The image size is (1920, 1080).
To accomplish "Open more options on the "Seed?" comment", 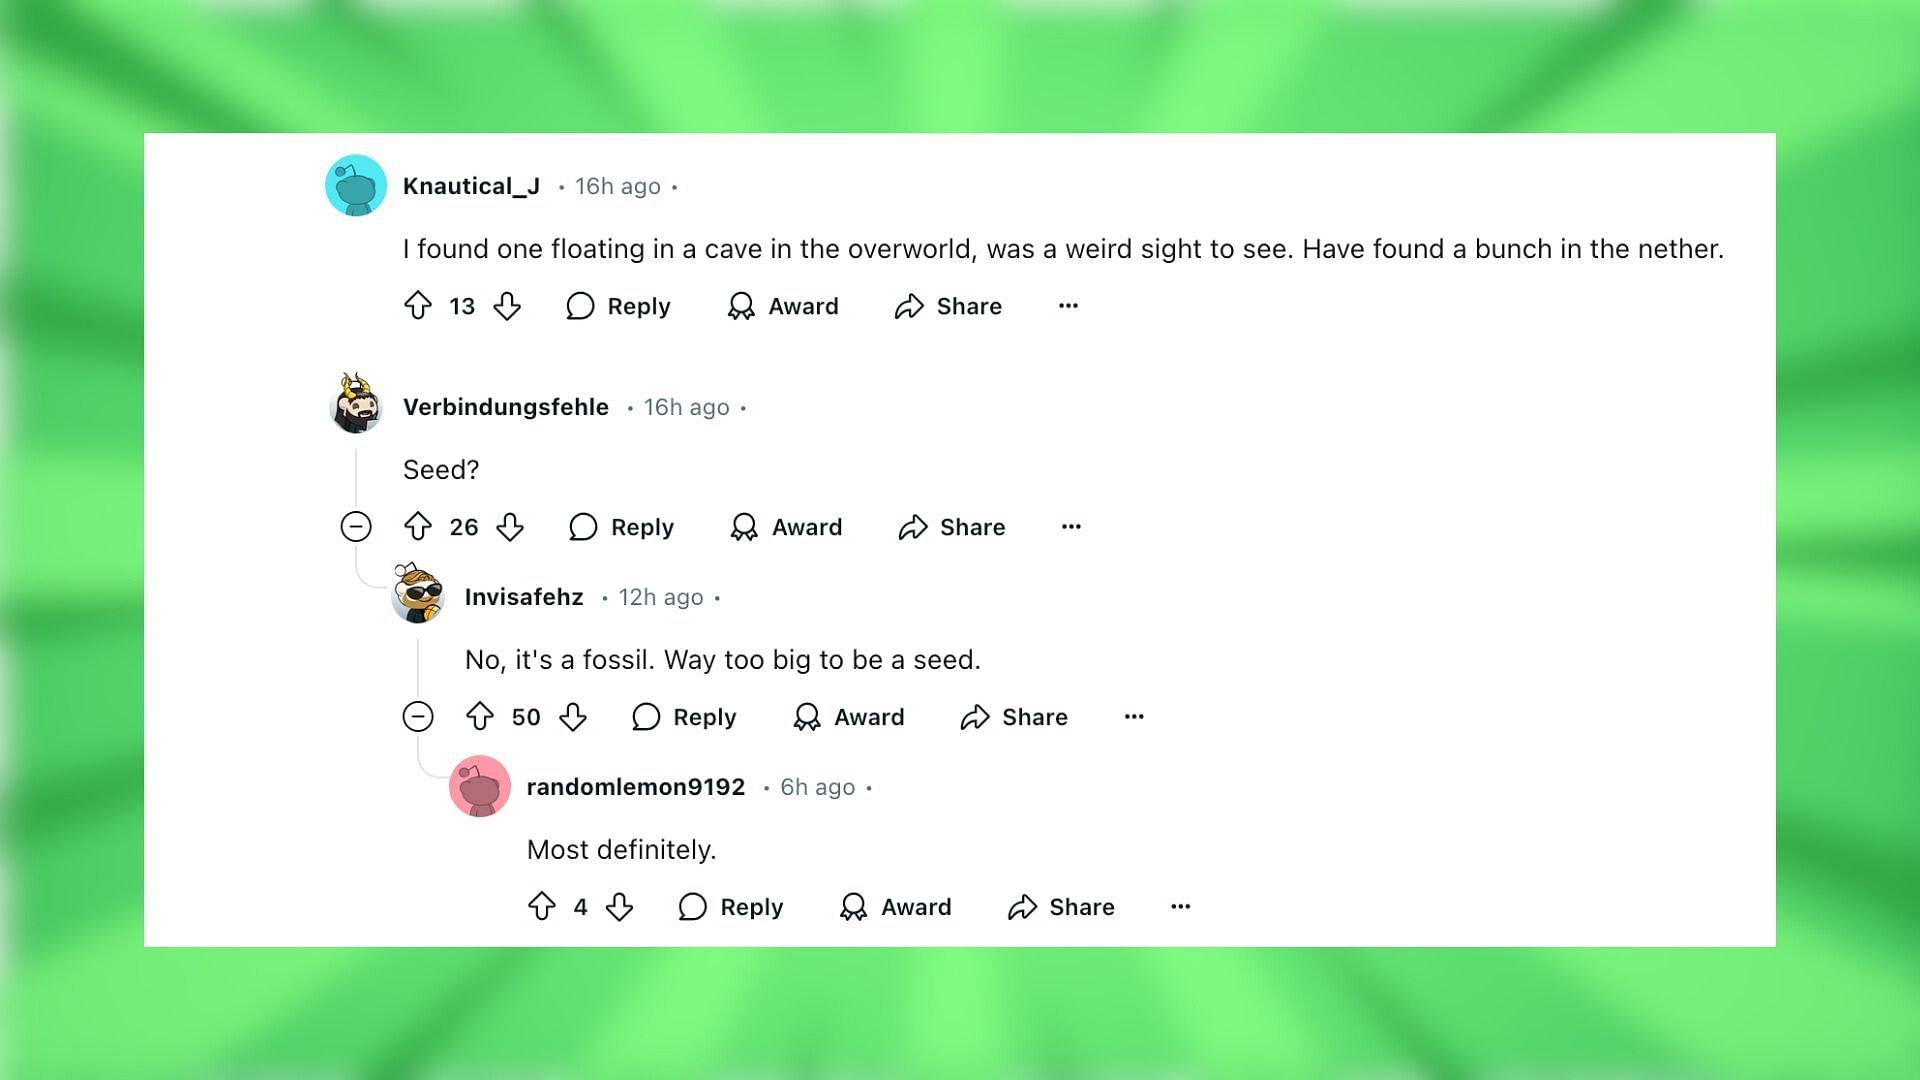I will (x=1071, y=527).
